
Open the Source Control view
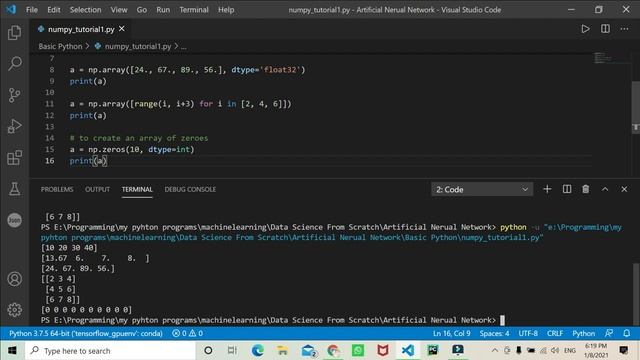(x=15, y=95)
